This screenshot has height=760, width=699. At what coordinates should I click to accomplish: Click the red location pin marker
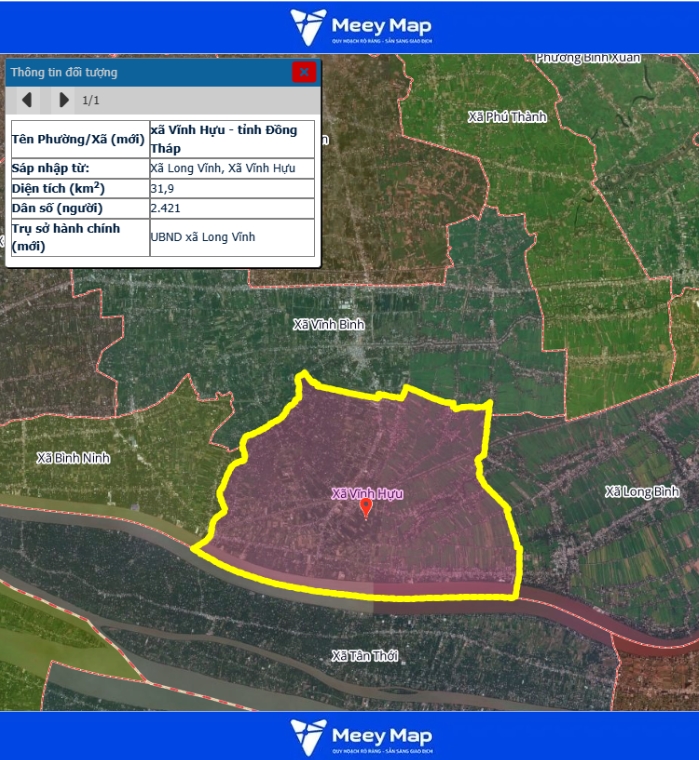[366, 508]
